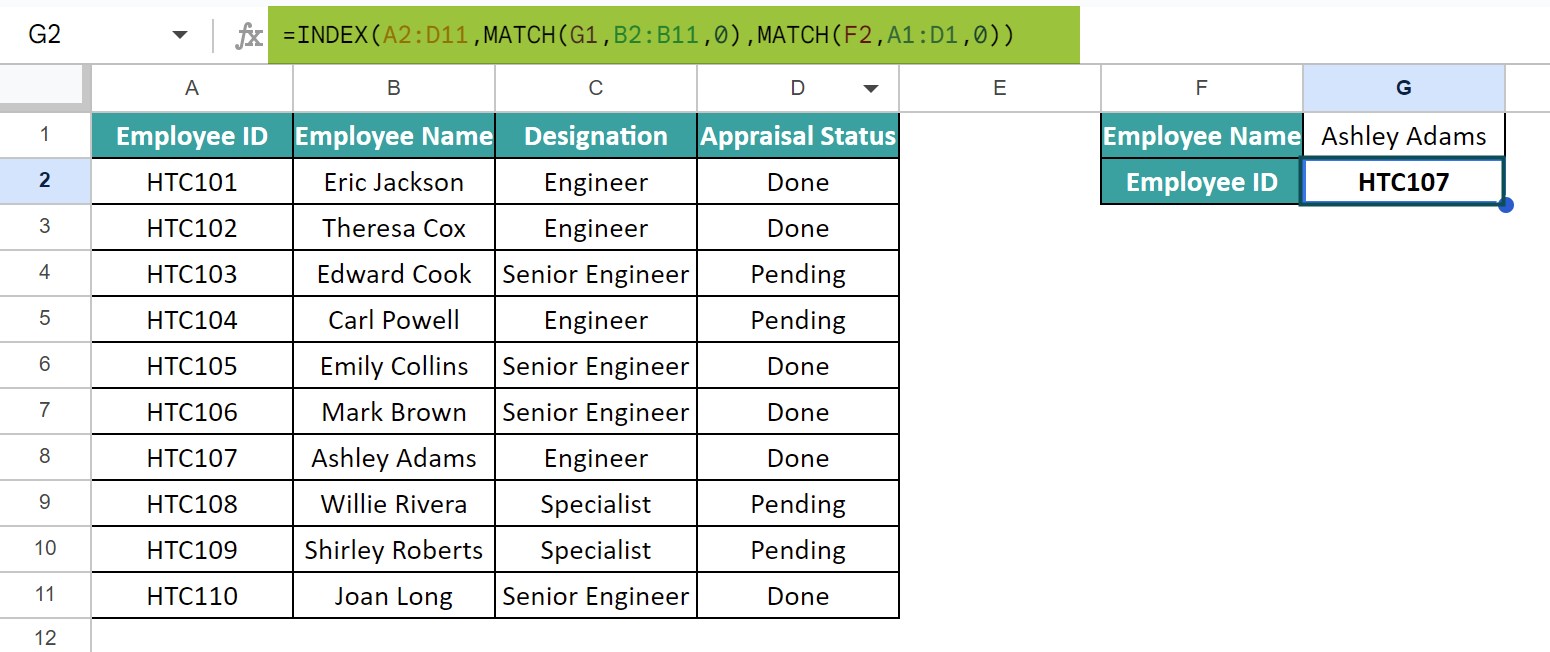Select cell HTC103 in column A
This screenshot has height=652, width=1550.
[x=192, y=274]
